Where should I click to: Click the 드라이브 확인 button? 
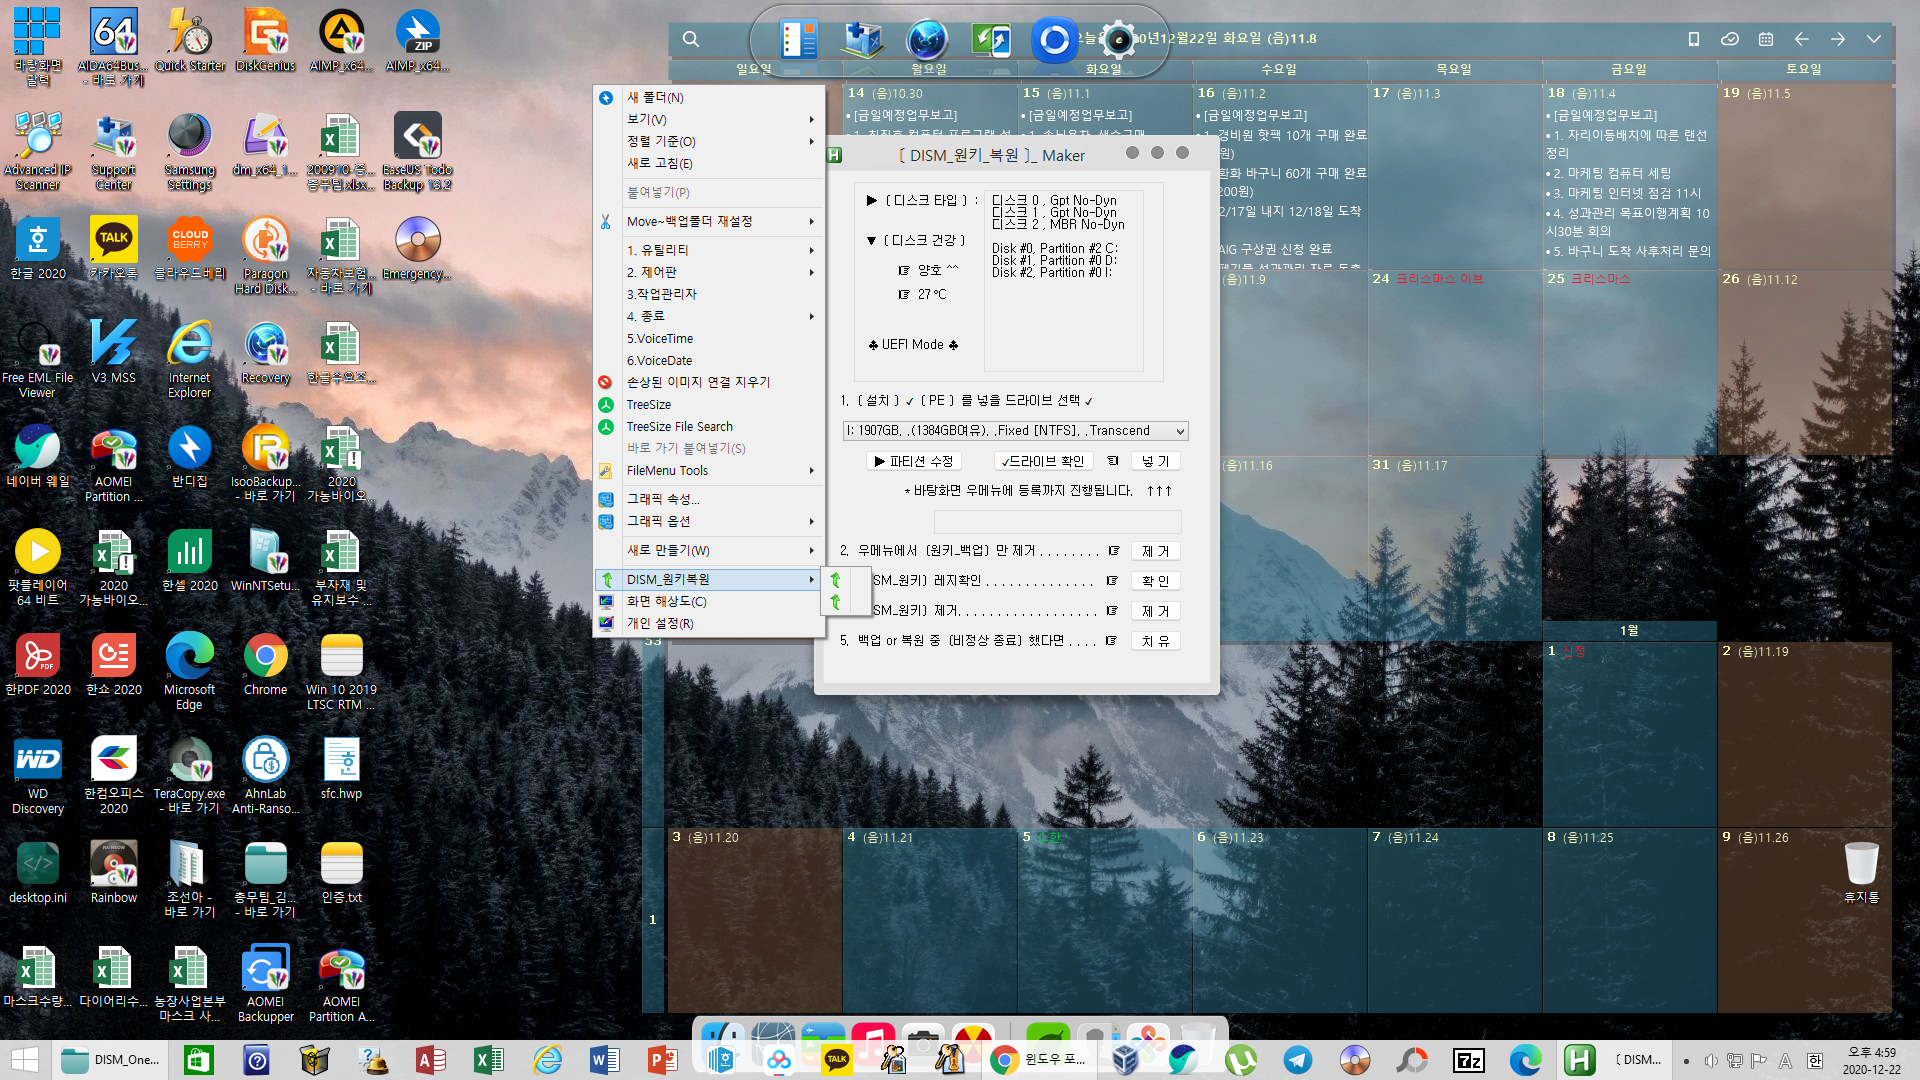point(1043,461)
